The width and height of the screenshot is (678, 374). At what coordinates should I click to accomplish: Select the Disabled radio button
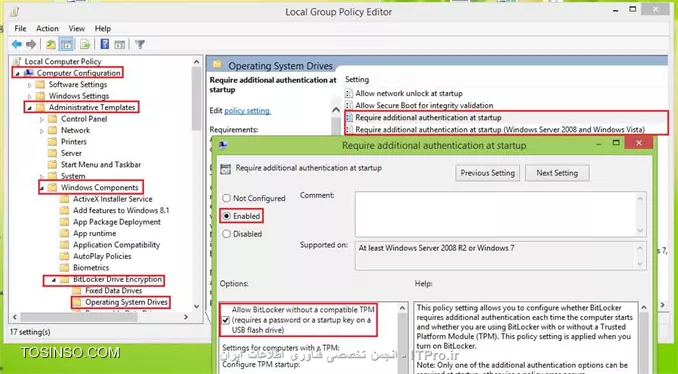[227, 234]
